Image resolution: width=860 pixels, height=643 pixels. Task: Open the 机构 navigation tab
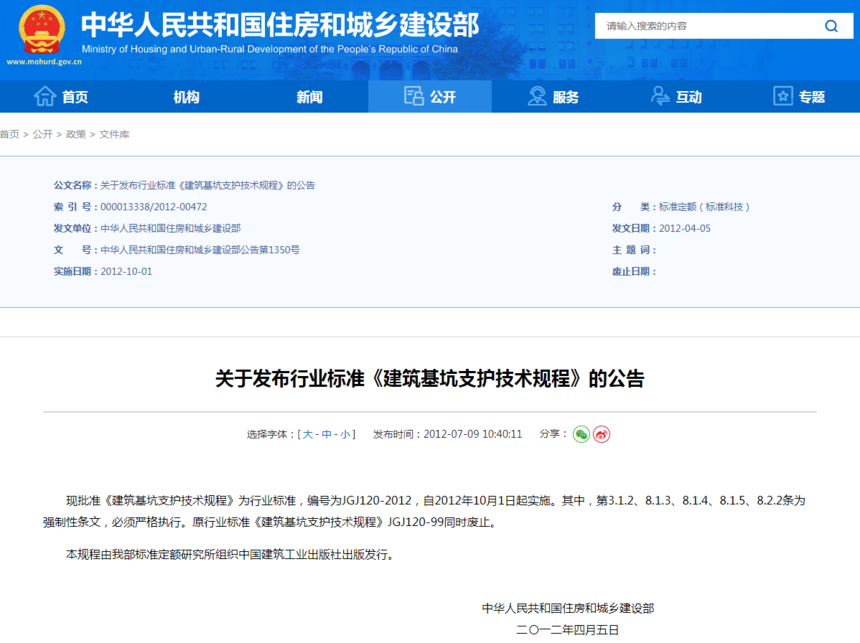pos(186,97)
